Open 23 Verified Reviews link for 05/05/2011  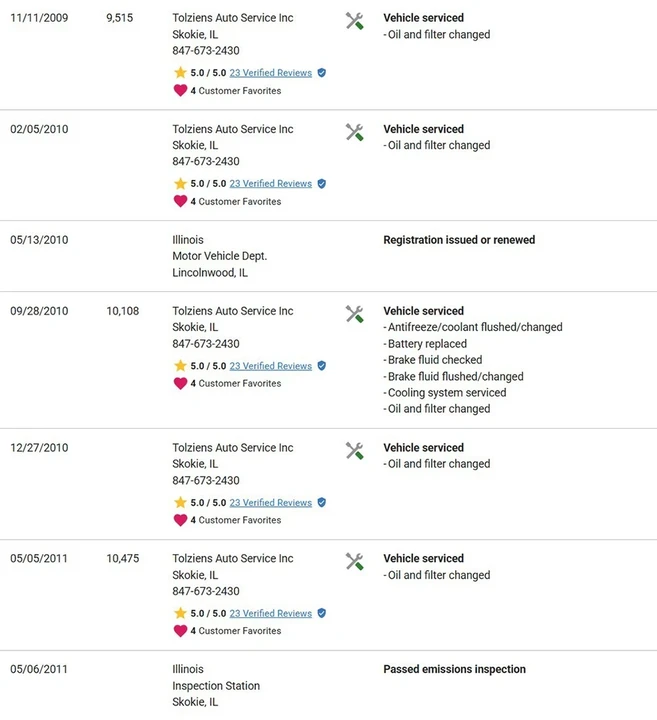pos(270,613)
